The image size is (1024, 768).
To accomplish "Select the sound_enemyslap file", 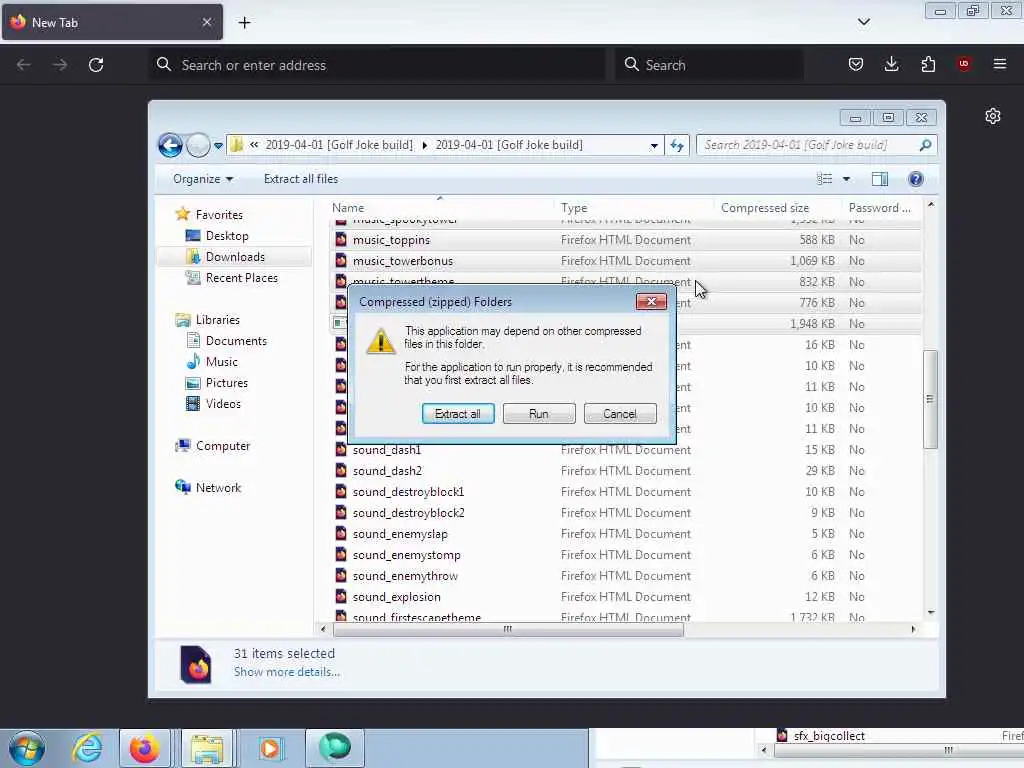I will click(x=400, y=534).
